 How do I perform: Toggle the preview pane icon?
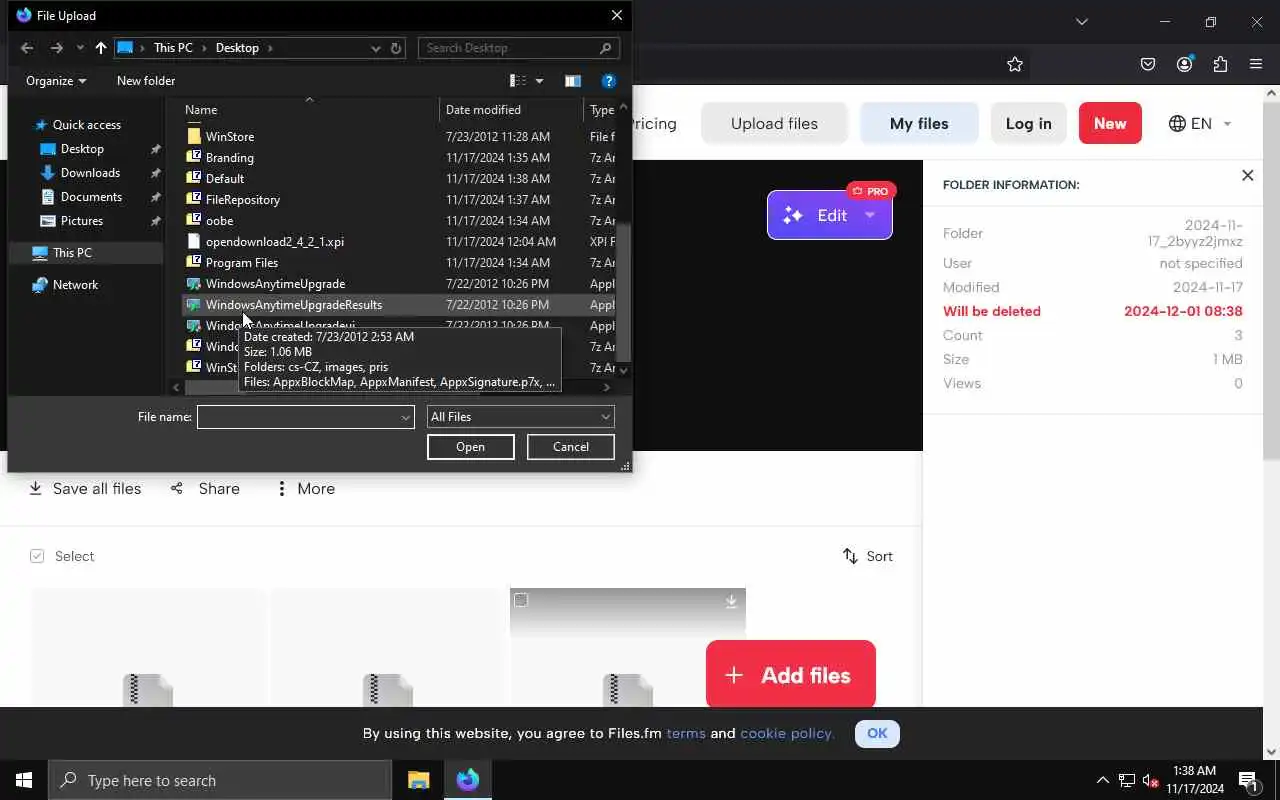pos(573,81)
